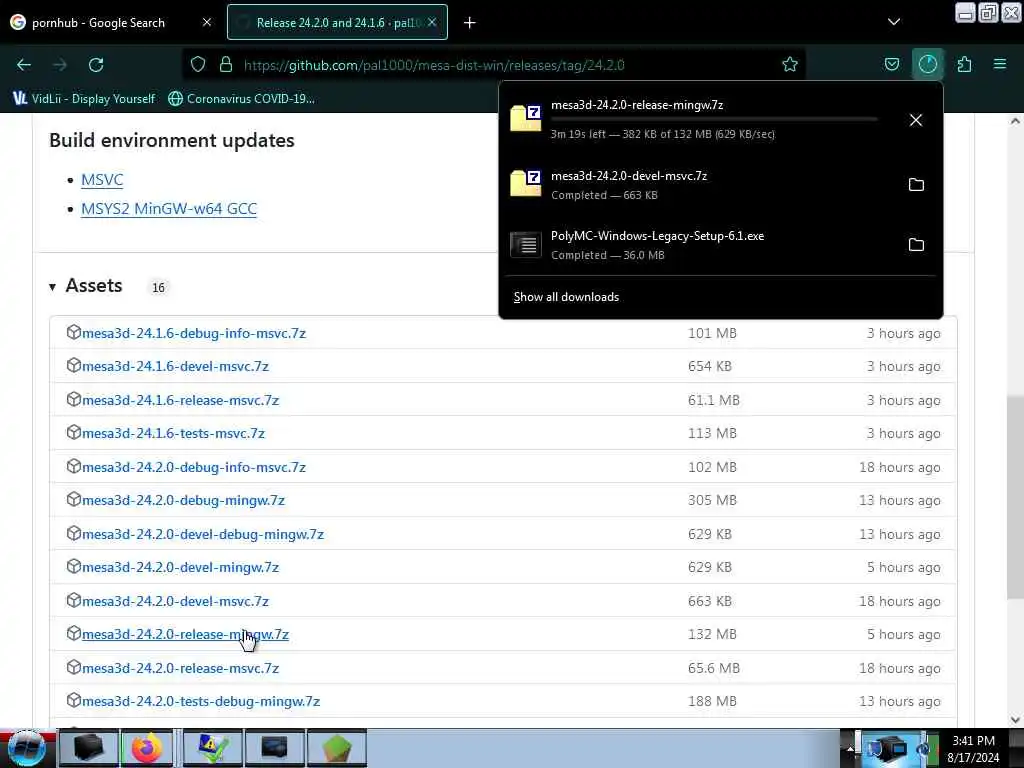Open the black folder taskbar icon

pos(88,748)
